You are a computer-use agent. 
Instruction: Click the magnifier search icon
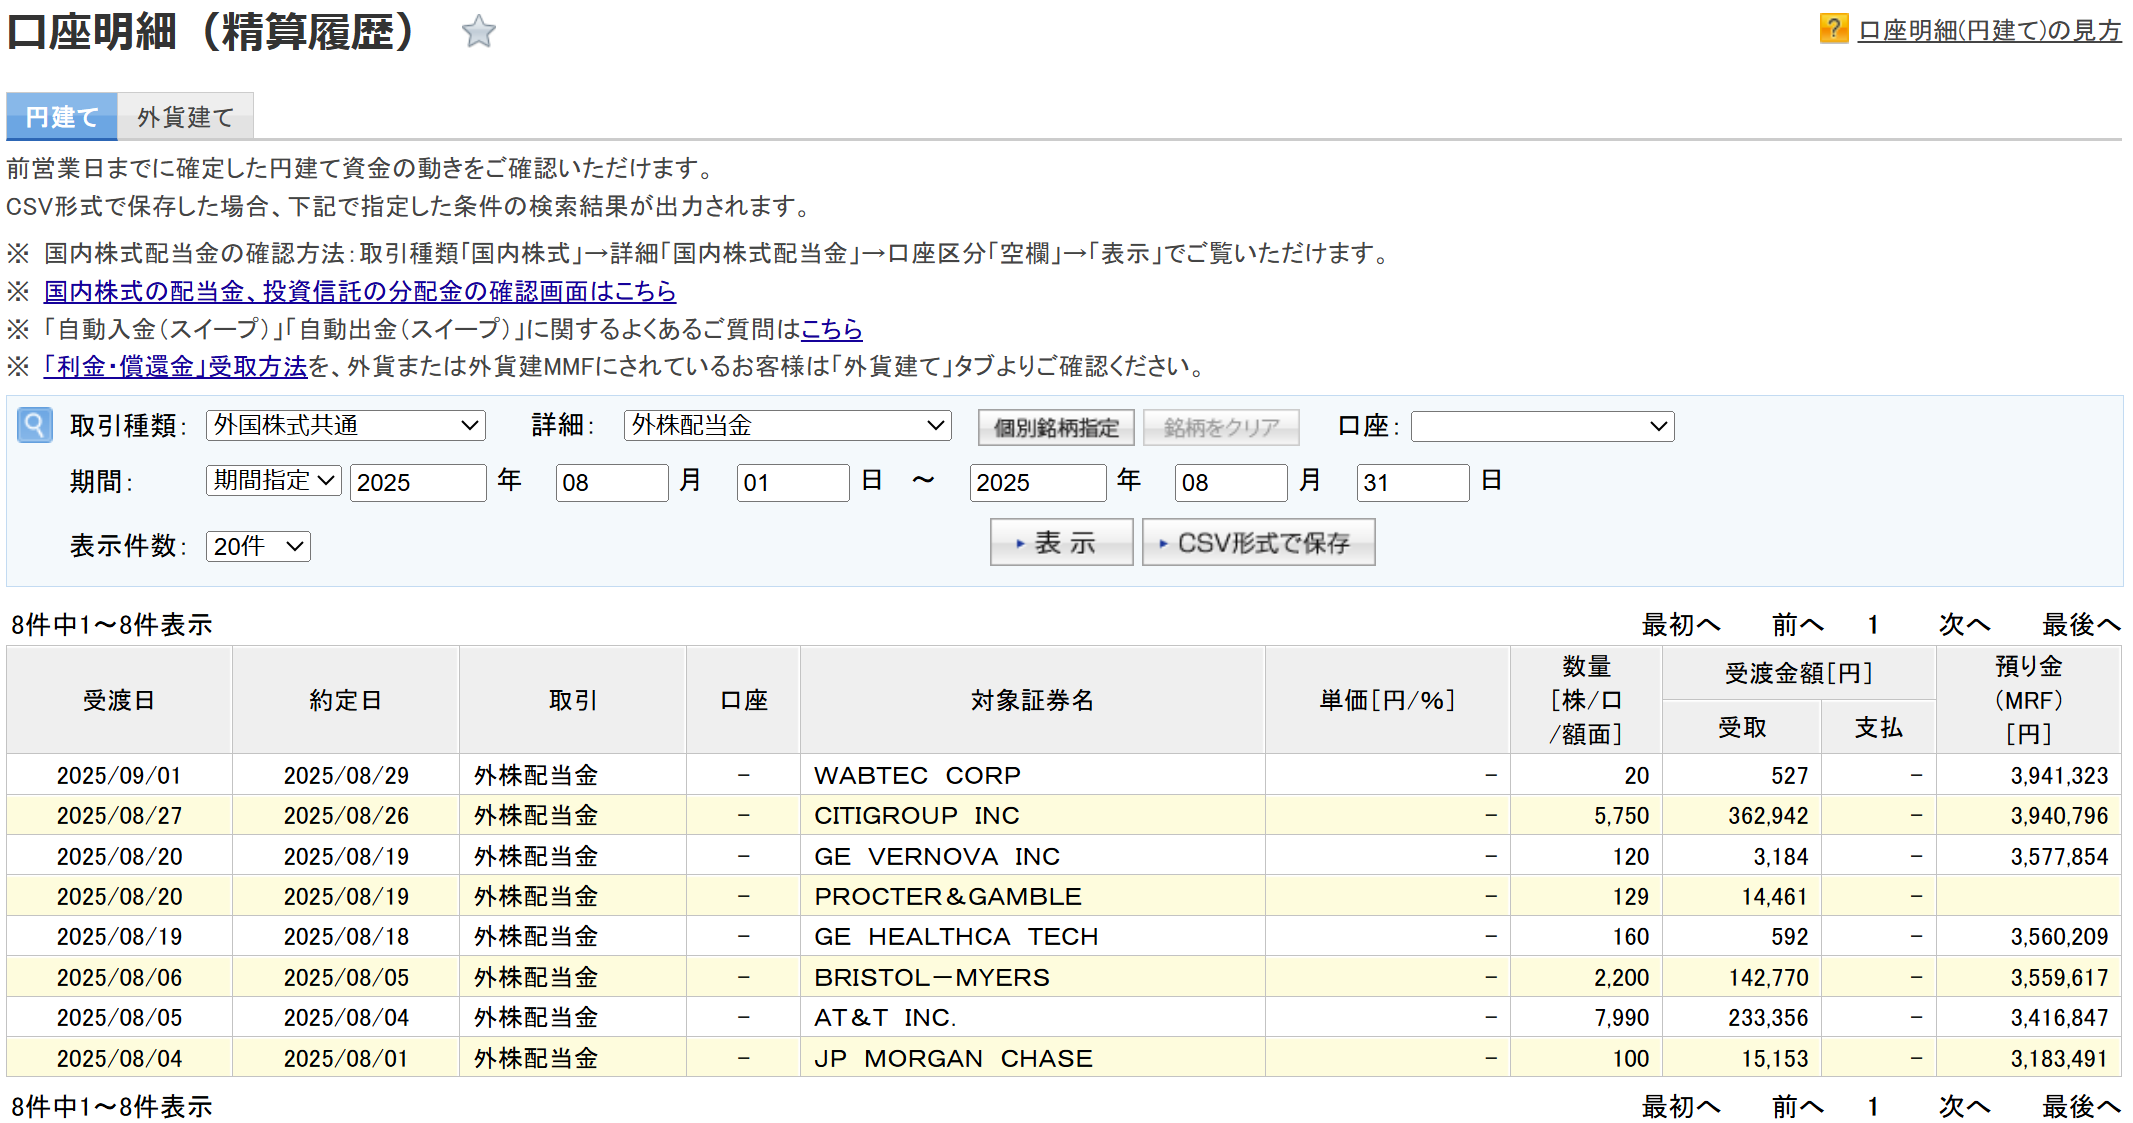point(35,425)
